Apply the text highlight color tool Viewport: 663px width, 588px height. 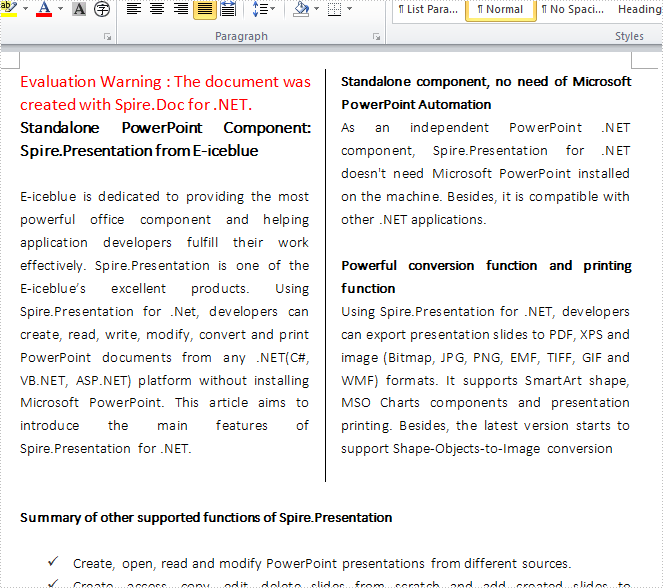(9, 9)
